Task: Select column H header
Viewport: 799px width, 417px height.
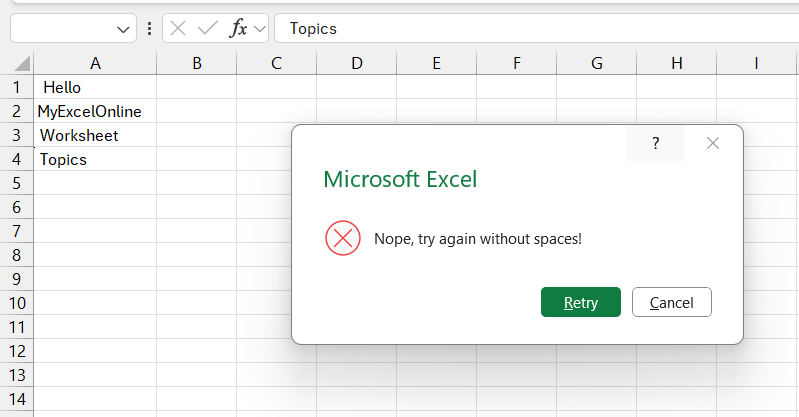Action: click(x=677, y=63)
